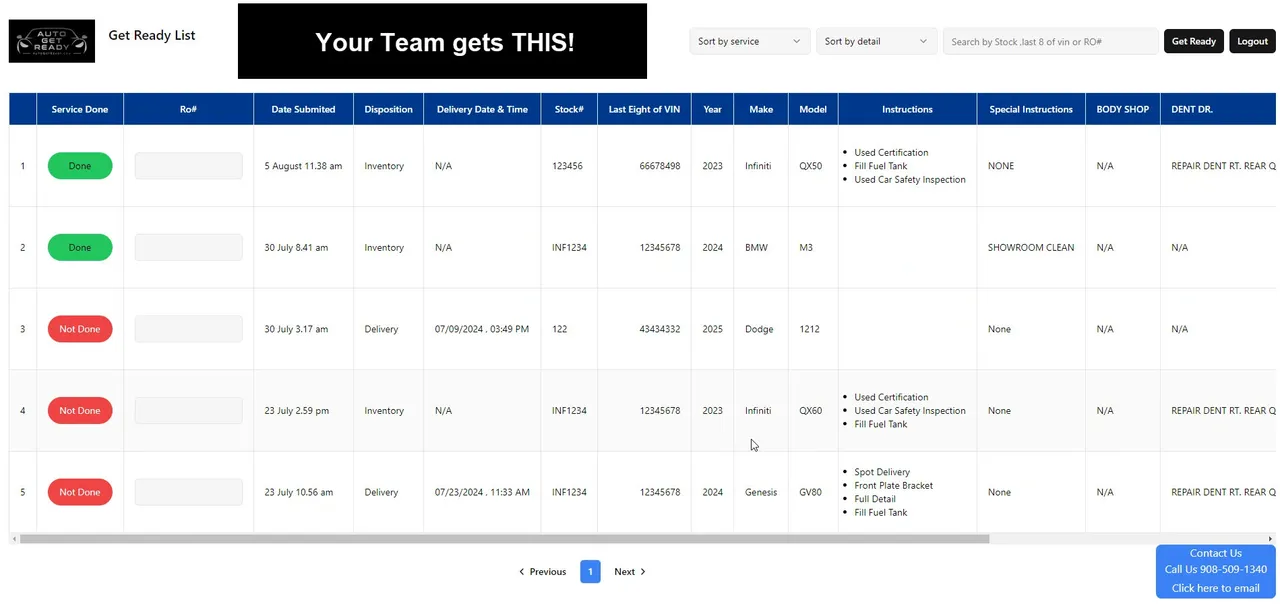Open the Sort by detail dropdown
The image size is (1280, 610).
coord(876,41)
